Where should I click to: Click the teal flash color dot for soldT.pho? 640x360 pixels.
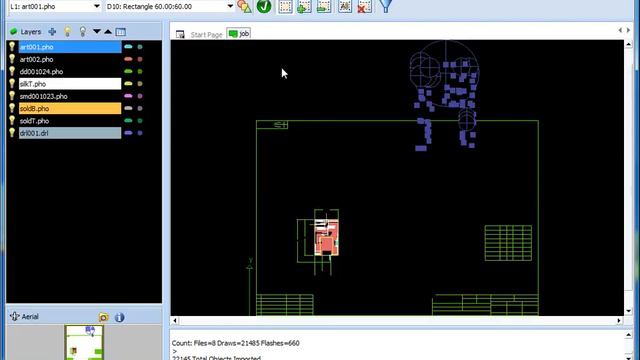140,121
